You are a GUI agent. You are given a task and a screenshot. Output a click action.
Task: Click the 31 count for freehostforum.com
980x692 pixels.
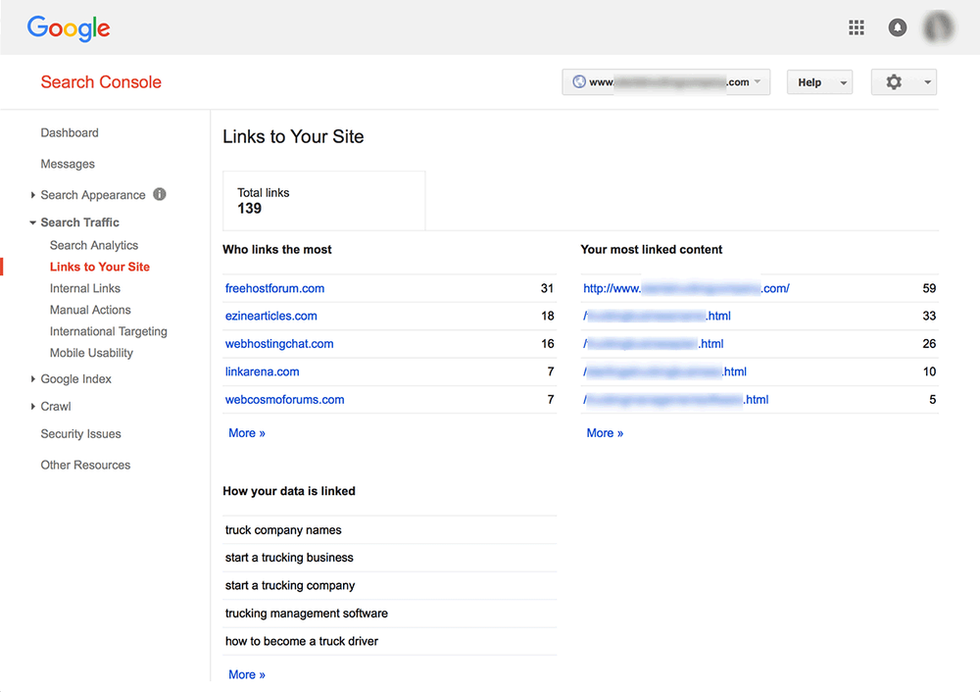(547, 288)
